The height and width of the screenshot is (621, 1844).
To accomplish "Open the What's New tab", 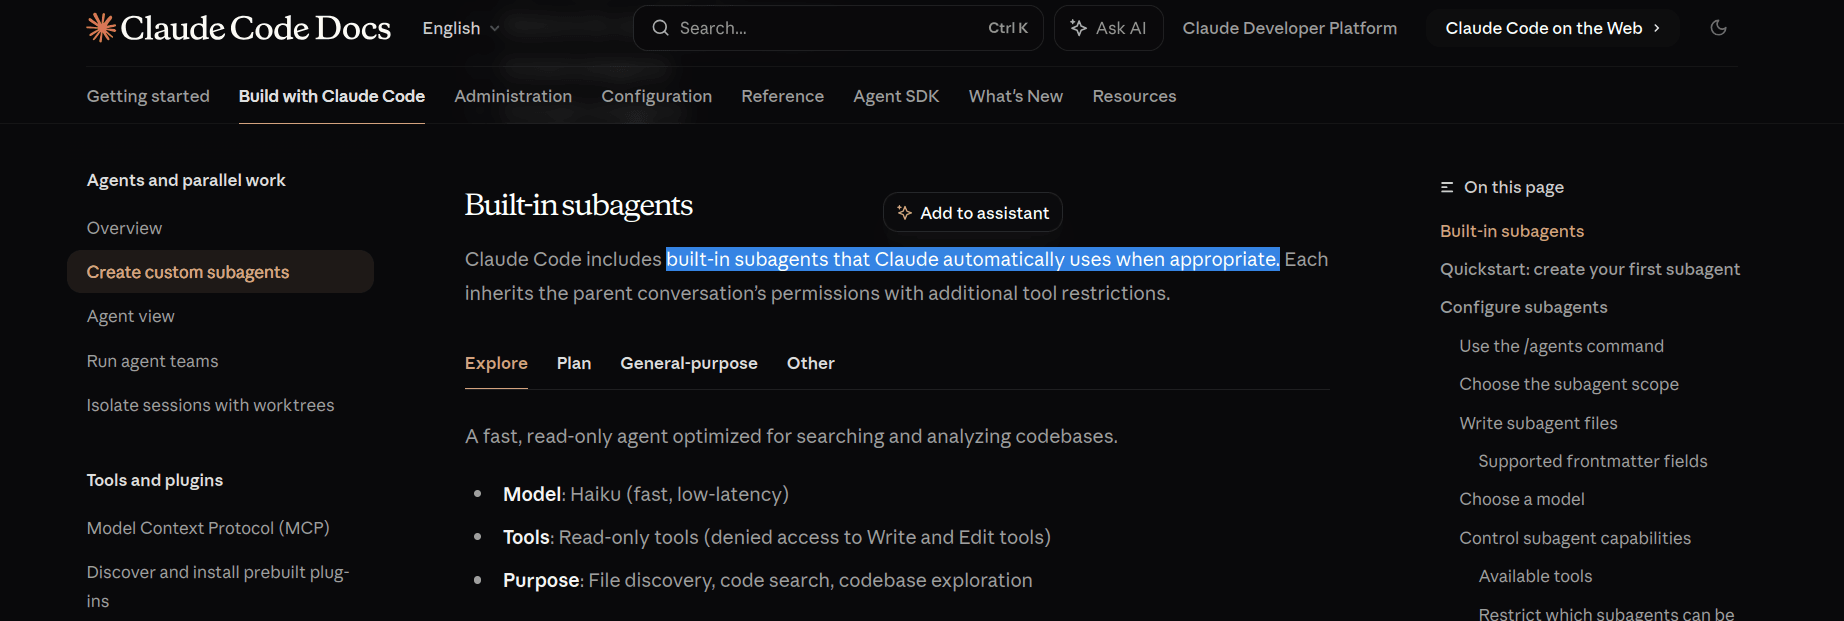I will coord(1016,96).
